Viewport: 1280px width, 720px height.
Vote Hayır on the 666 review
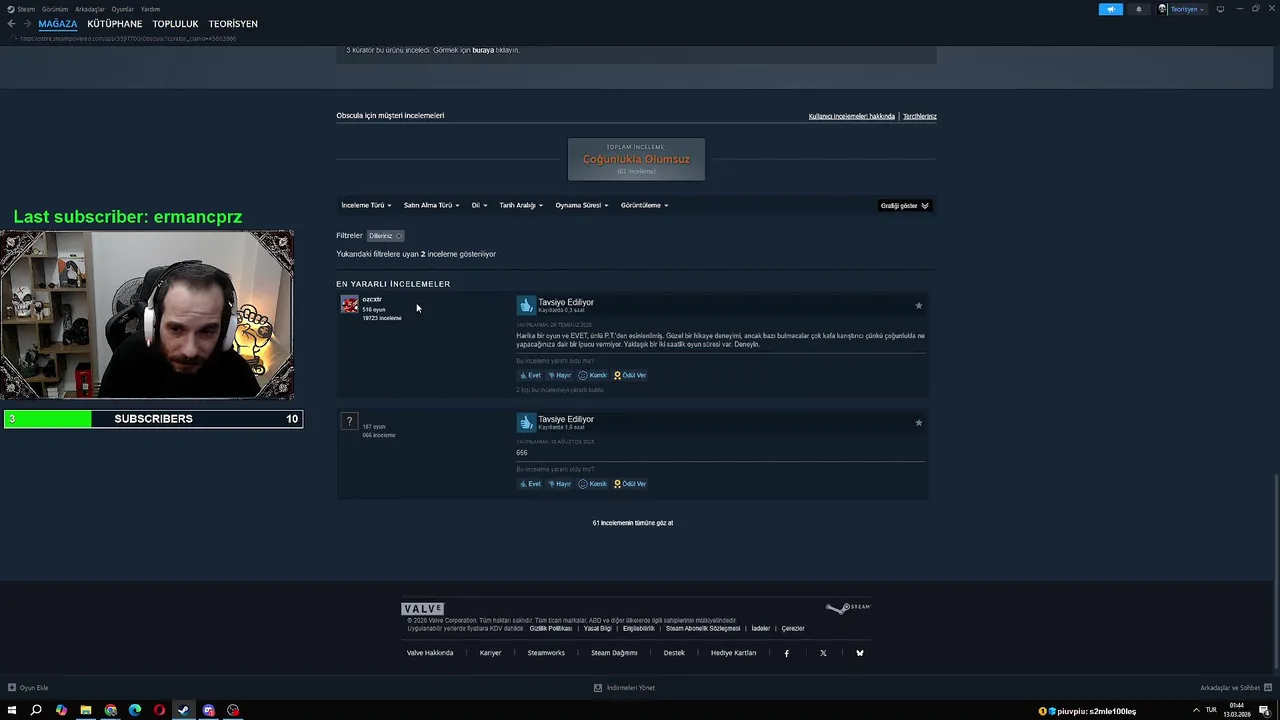tap(559, 484)
